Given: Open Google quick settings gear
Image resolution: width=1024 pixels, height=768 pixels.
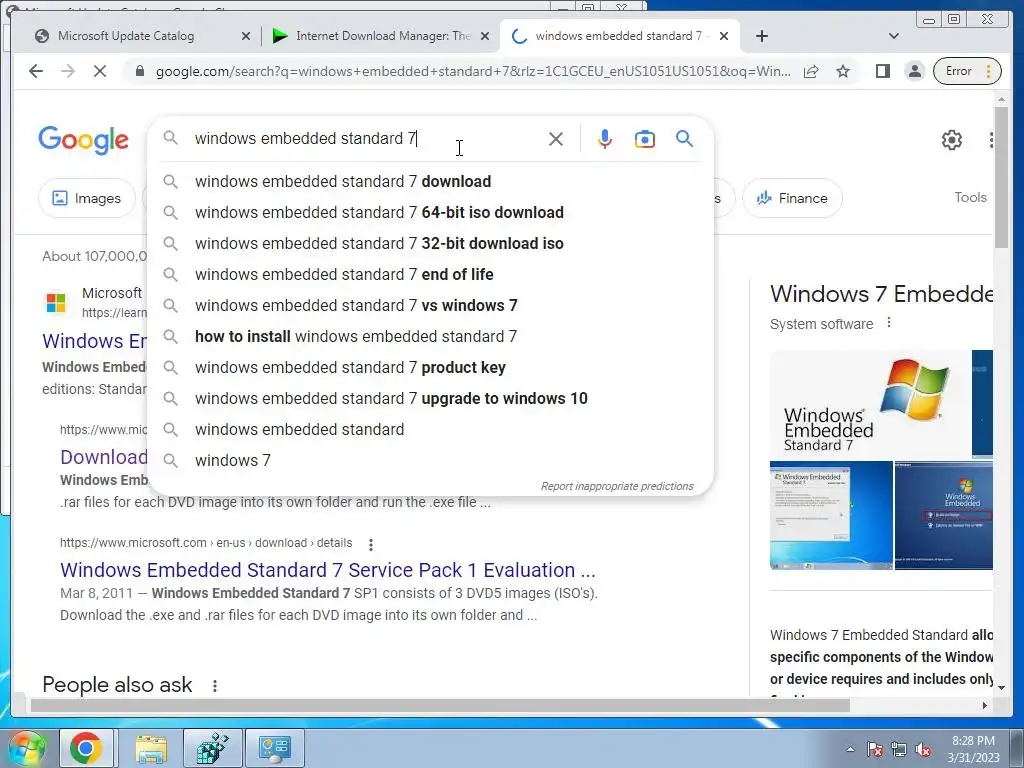Looking at the screenshot, I should (952, 140).
